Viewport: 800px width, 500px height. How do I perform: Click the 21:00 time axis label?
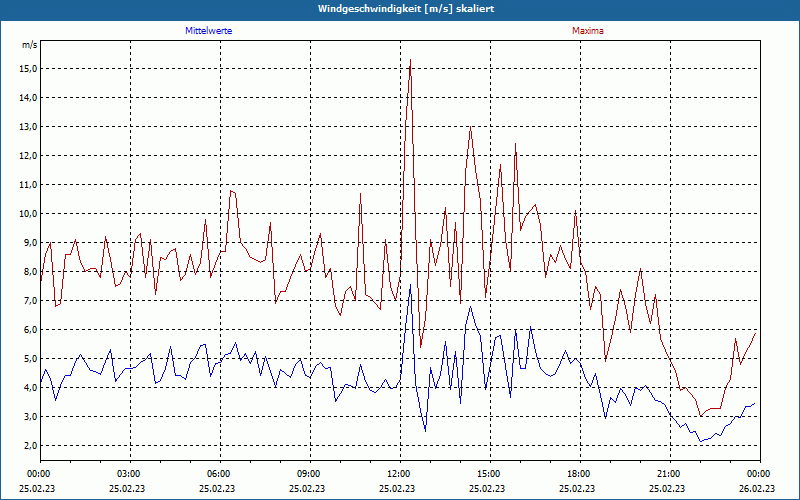tap(668, 474)
